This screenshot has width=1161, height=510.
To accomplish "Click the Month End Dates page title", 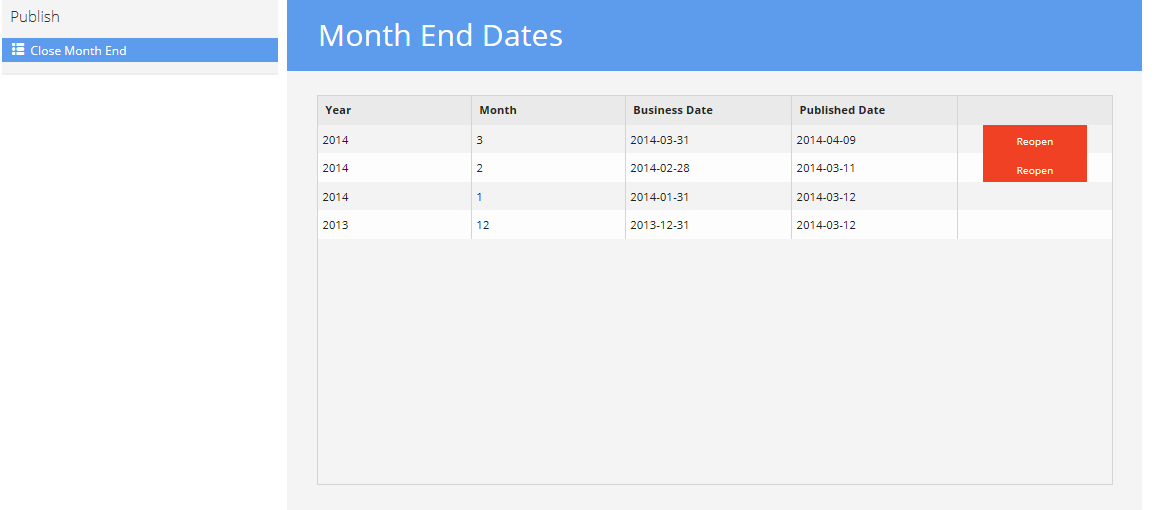I will point(441,36).
